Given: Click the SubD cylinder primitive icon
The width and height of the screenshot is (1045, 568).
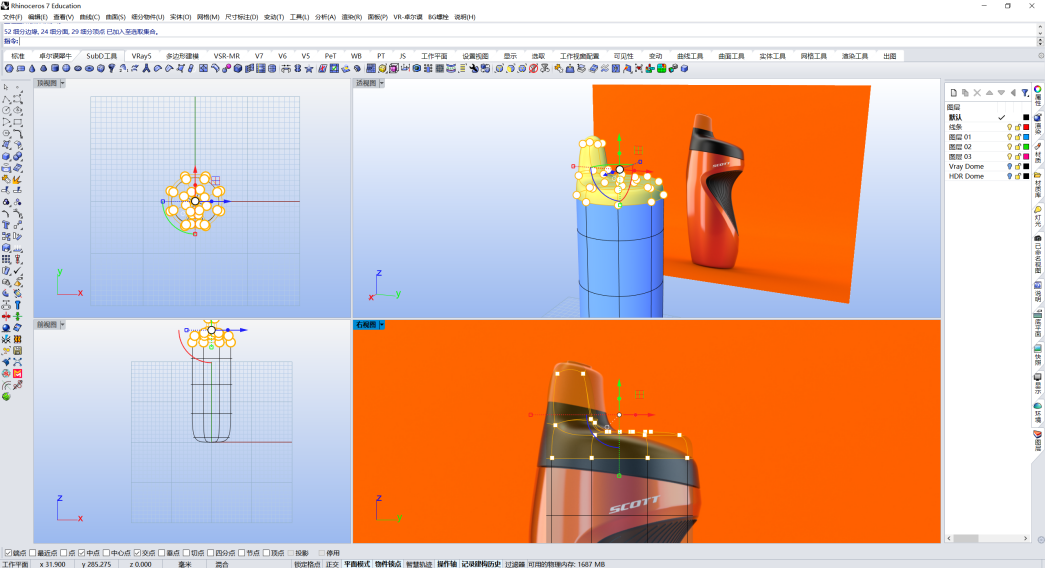Looking at the screenshot, I should [55, 69].
